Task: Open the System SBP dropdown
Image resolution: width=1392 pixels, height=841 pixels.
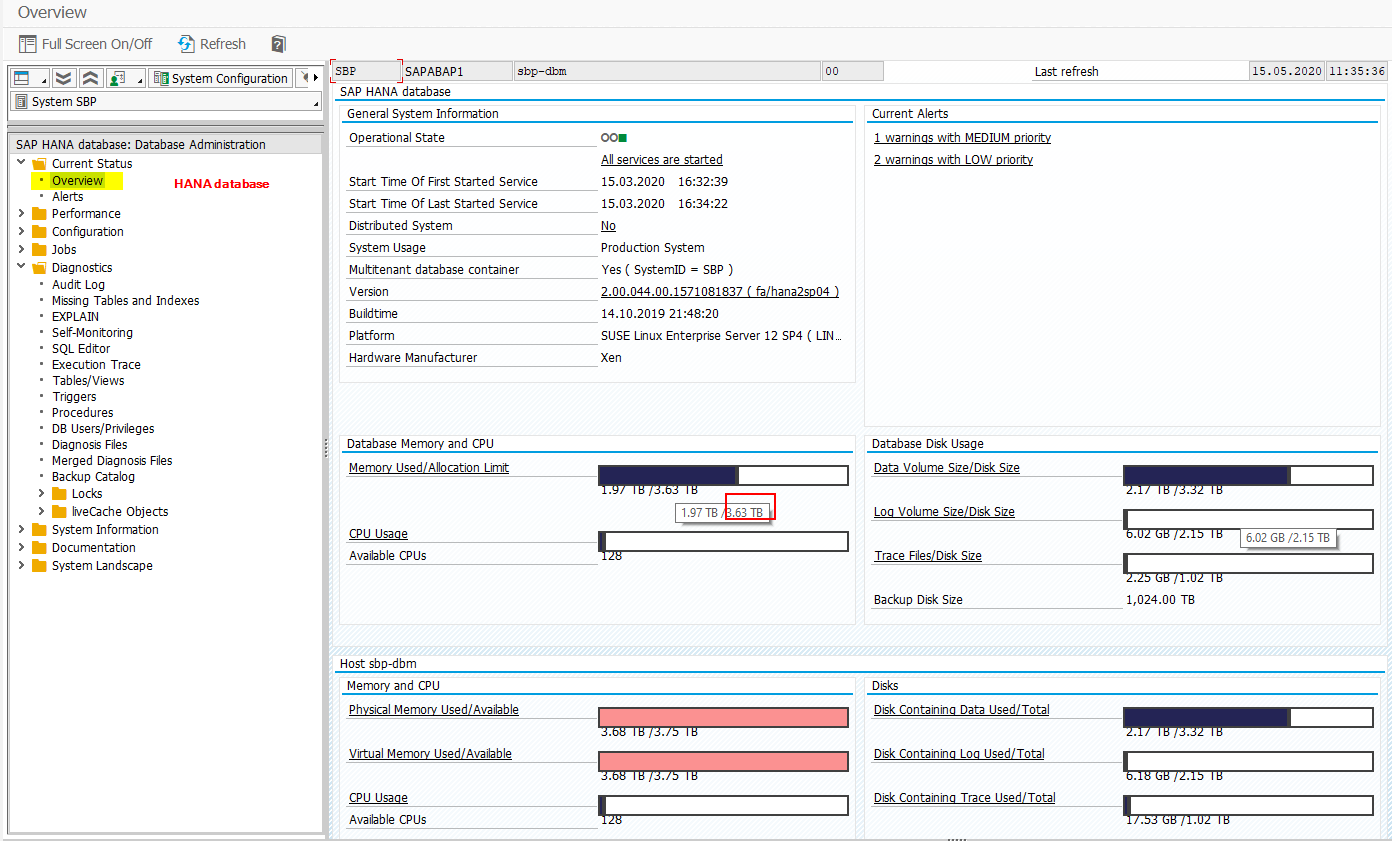Action: (x=165, y=101)
